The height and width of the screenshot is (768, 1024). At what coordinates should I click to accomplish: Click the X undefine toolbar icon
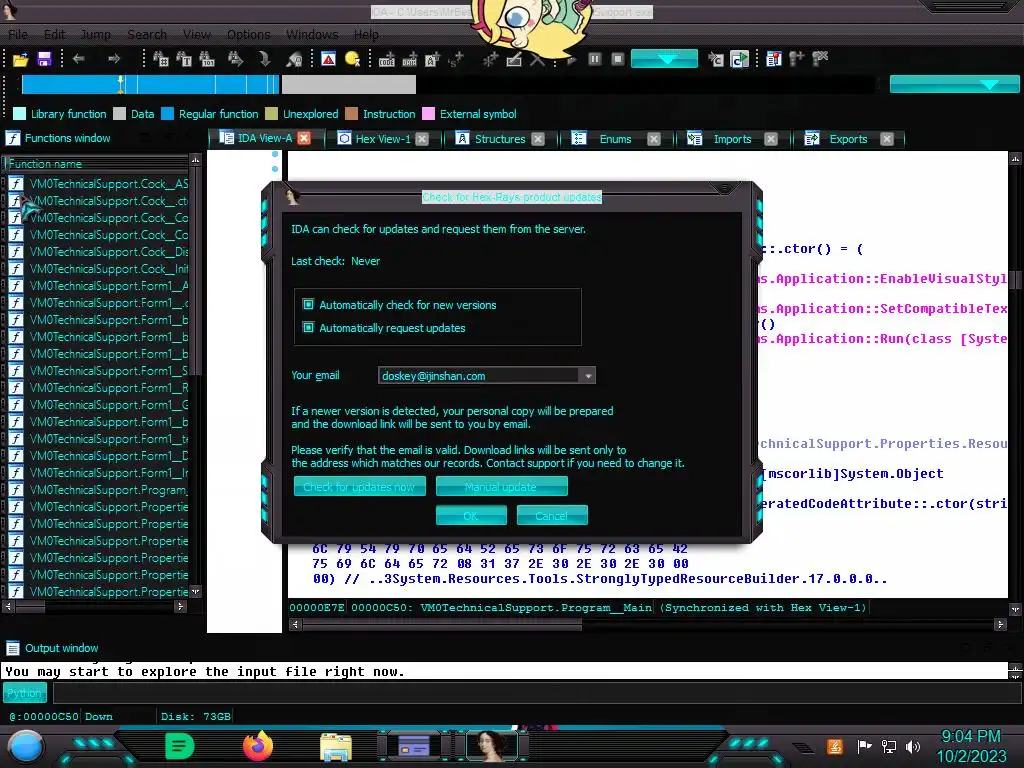pyautogui.click(x=537, y=60)
